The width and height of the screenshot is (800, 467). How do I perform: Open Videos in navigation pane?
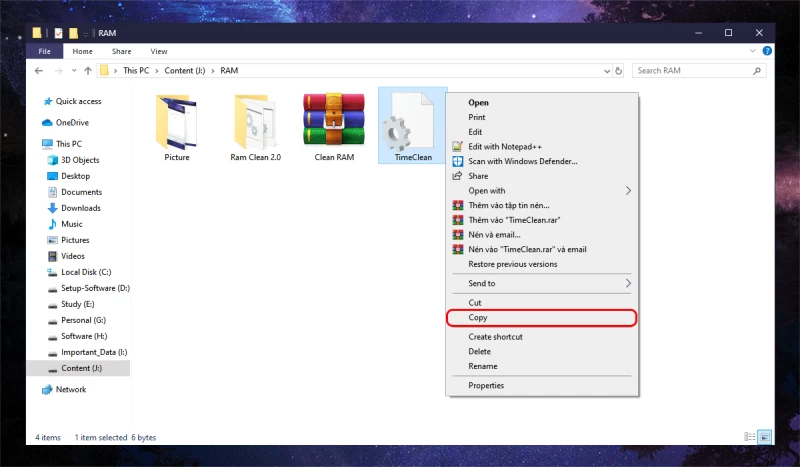[x=66, y=256]
